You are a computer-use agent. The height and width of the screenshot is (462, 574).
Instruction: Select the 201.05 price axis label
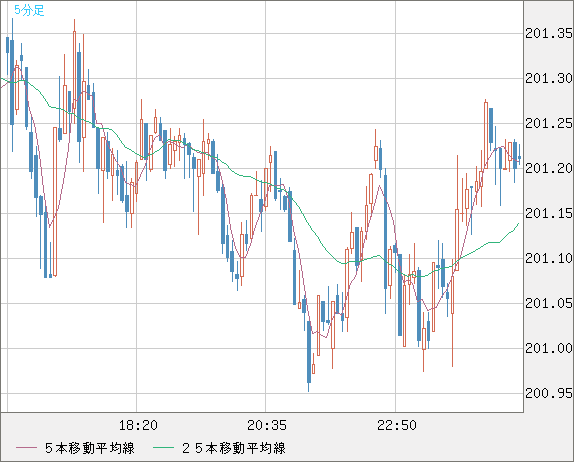(x=549, y=303)
